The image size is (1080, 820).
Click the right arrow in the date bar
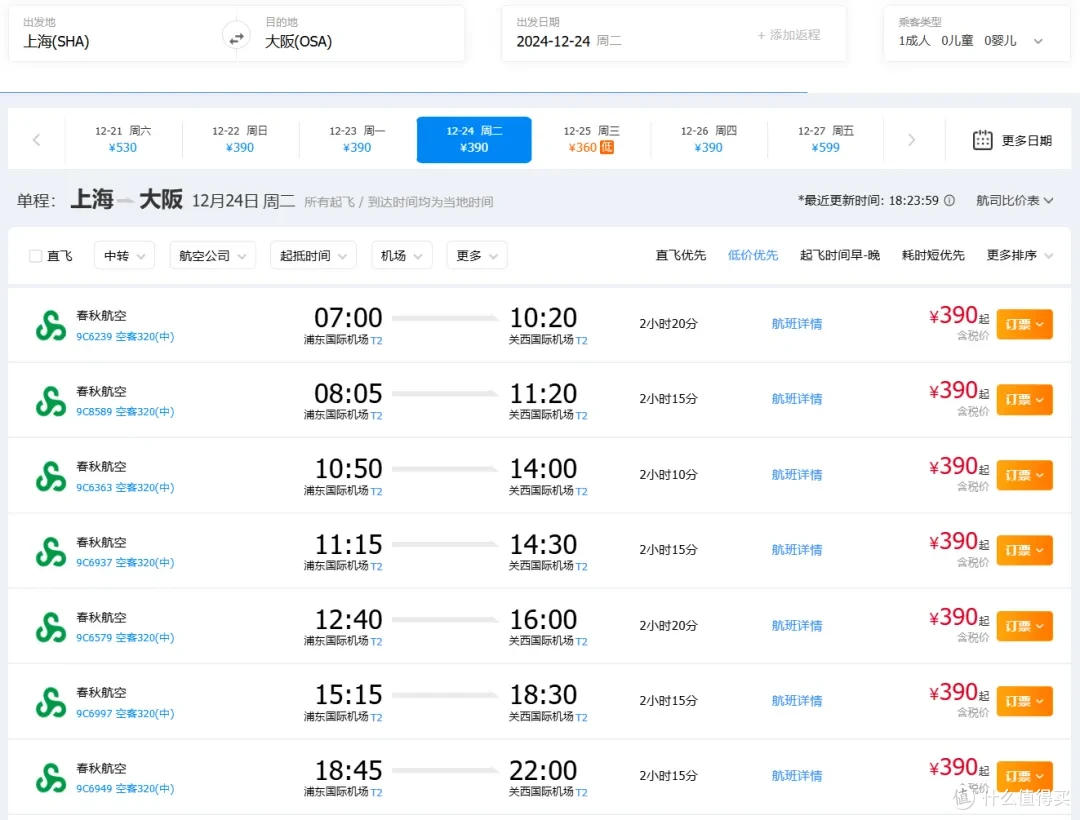912,140
